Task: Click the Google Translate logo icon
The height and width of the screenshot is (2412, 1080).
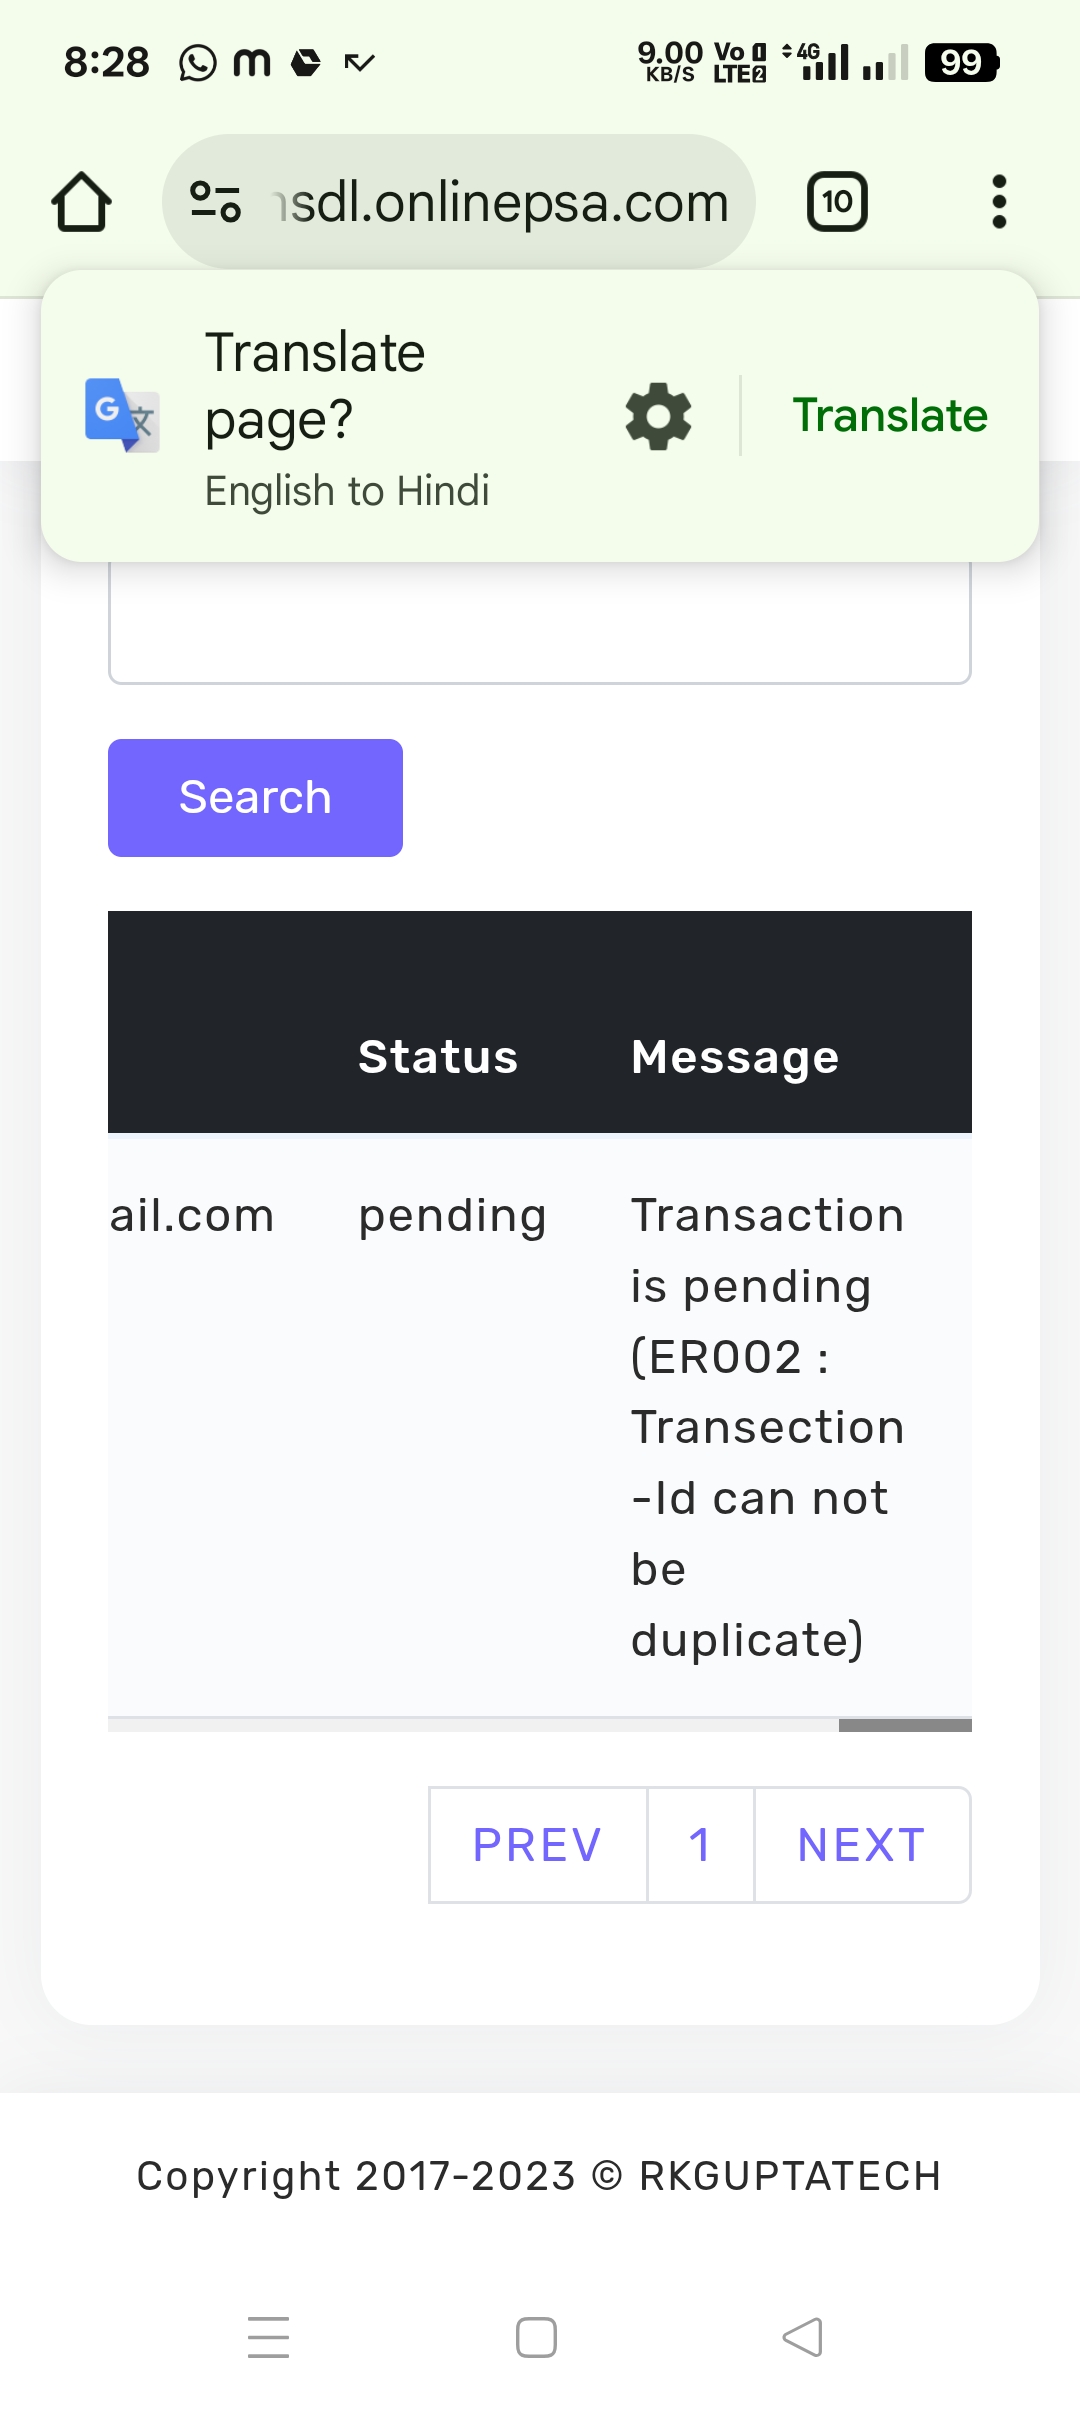Action: coord(122,415)
